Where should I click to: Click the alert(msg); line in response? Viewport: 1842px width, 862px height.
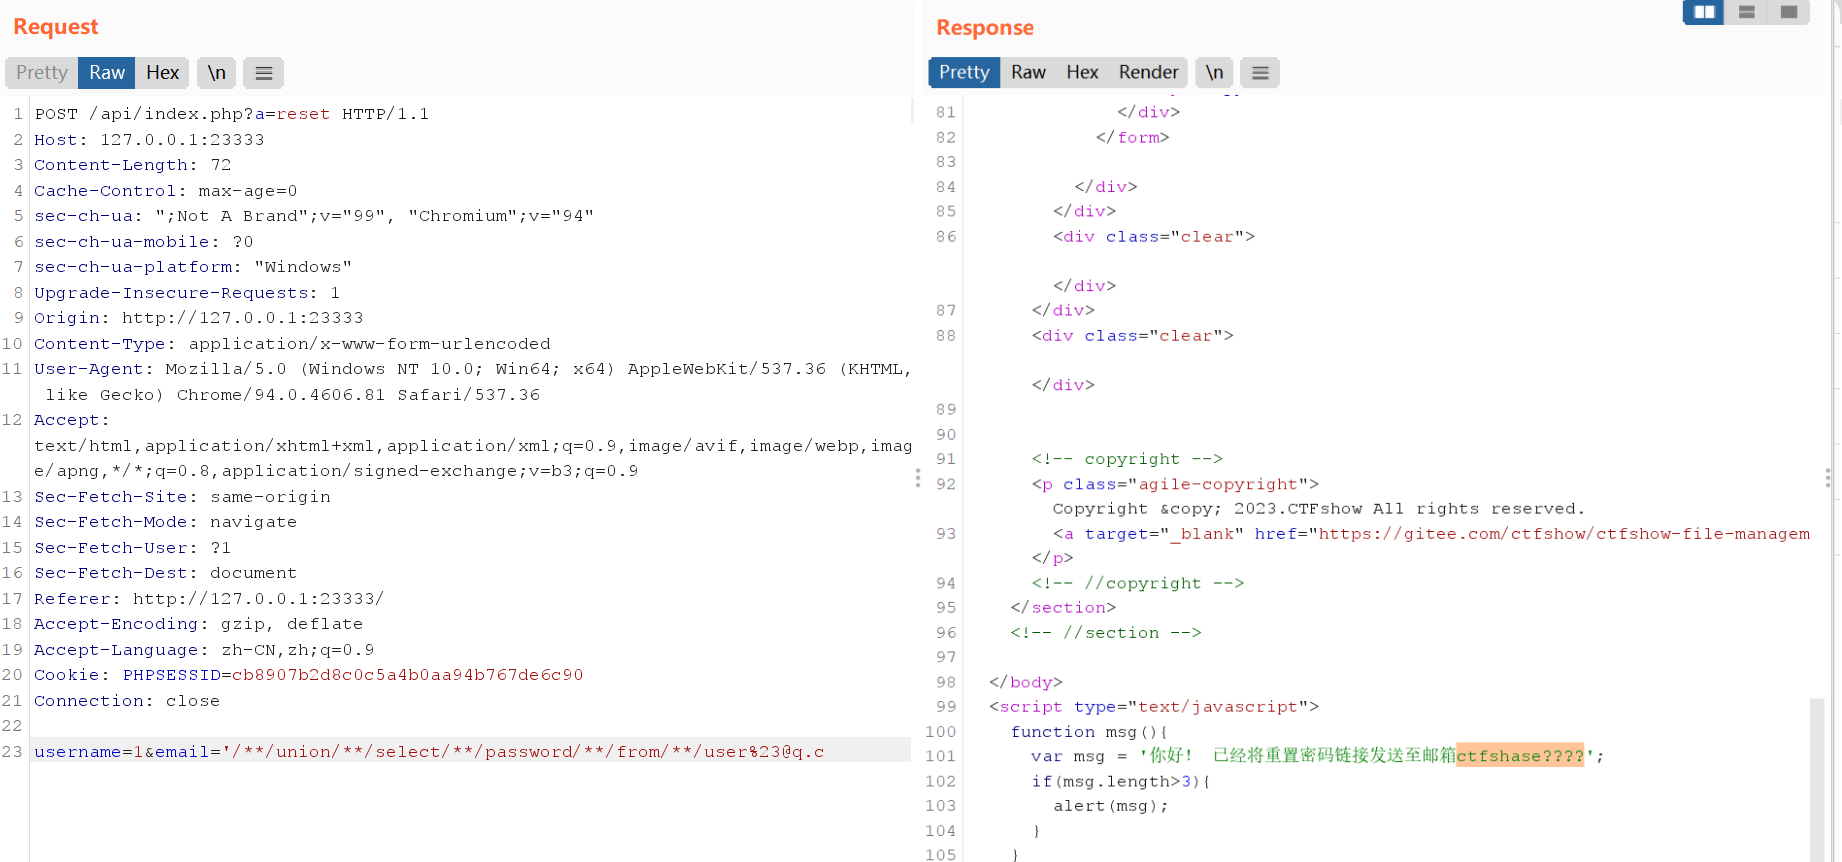pyautogui.click(x=1110, y=806)
